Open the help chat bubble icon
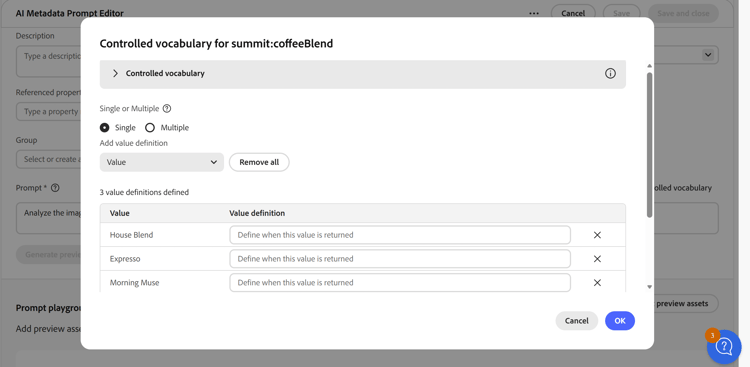The height and width of the screenshot is (367, 750). [x=724, y=347]
